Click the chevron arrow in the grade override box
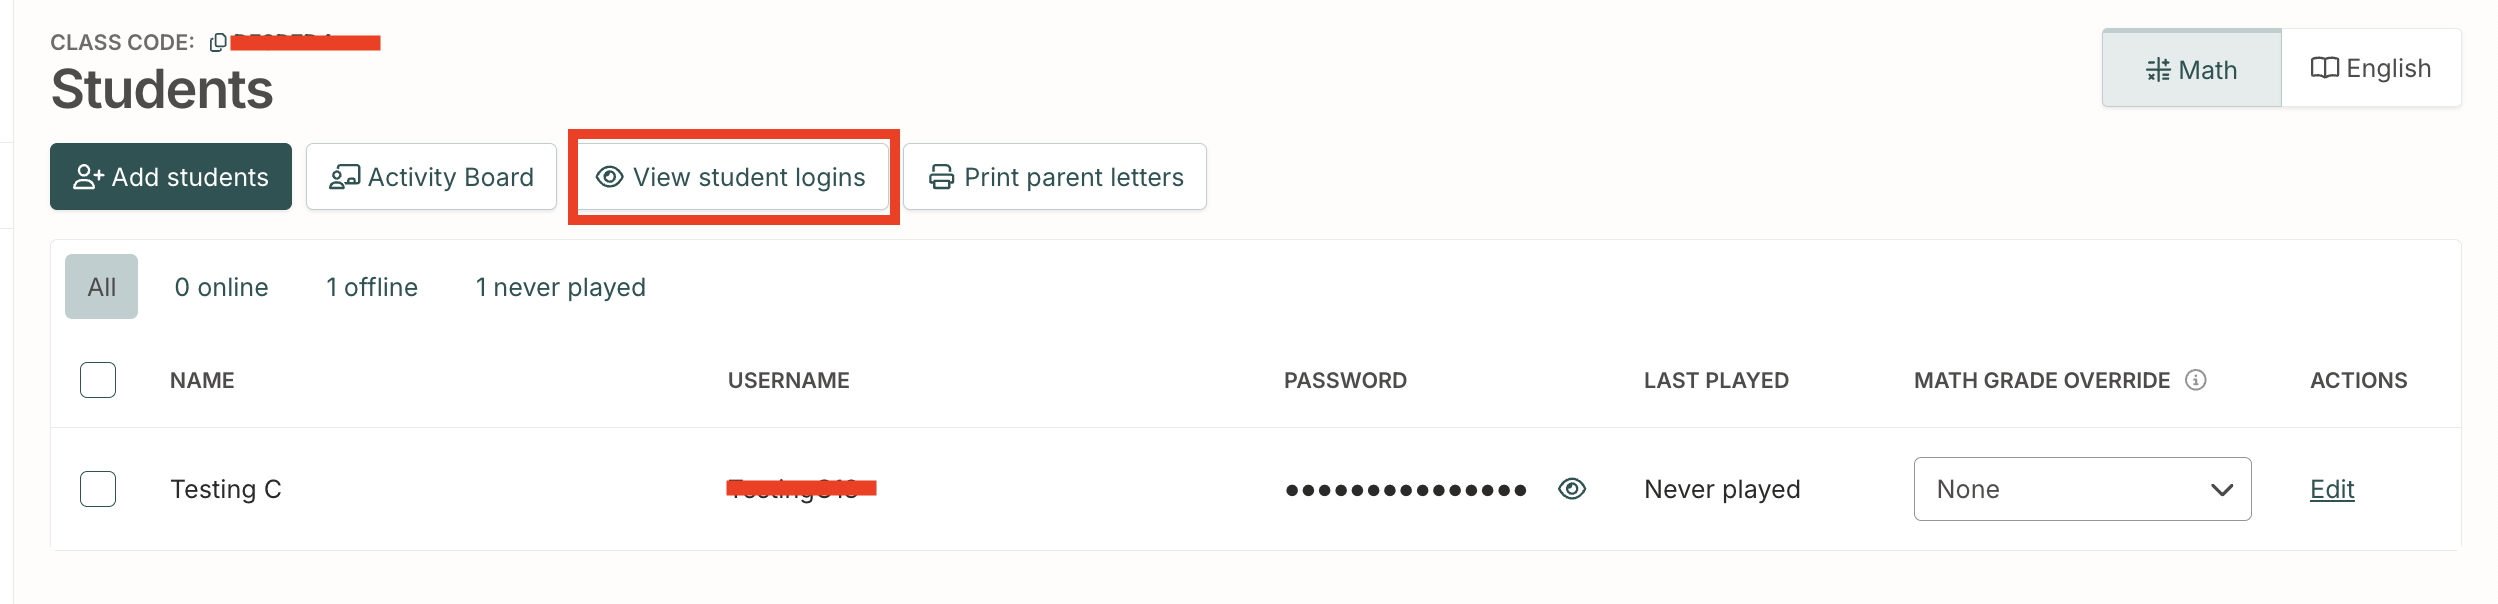 tap(2221, 489)
